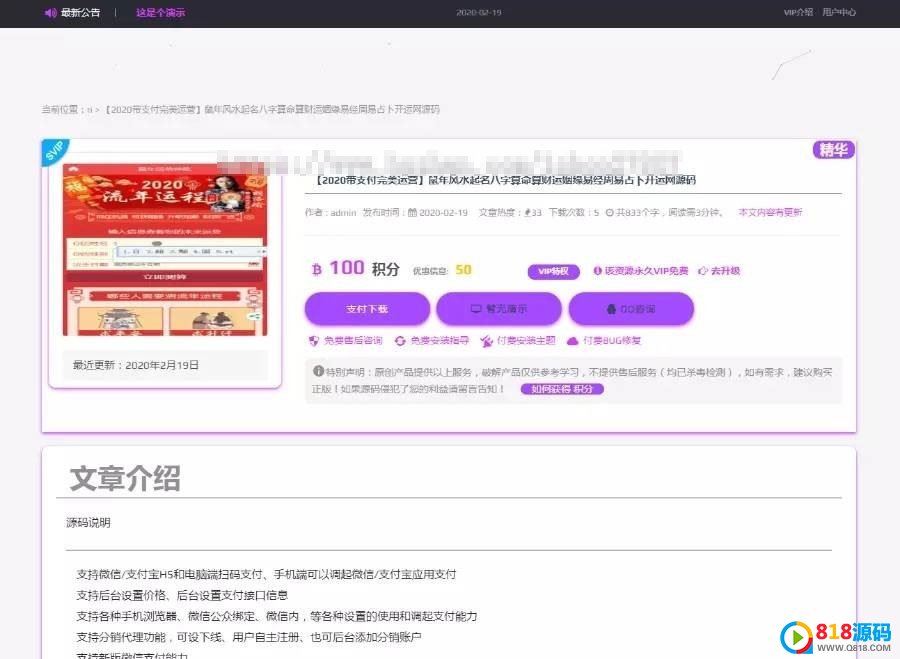Click the calendar icon beside publish date
Screen dimensions: 900x659
(412, 213)
